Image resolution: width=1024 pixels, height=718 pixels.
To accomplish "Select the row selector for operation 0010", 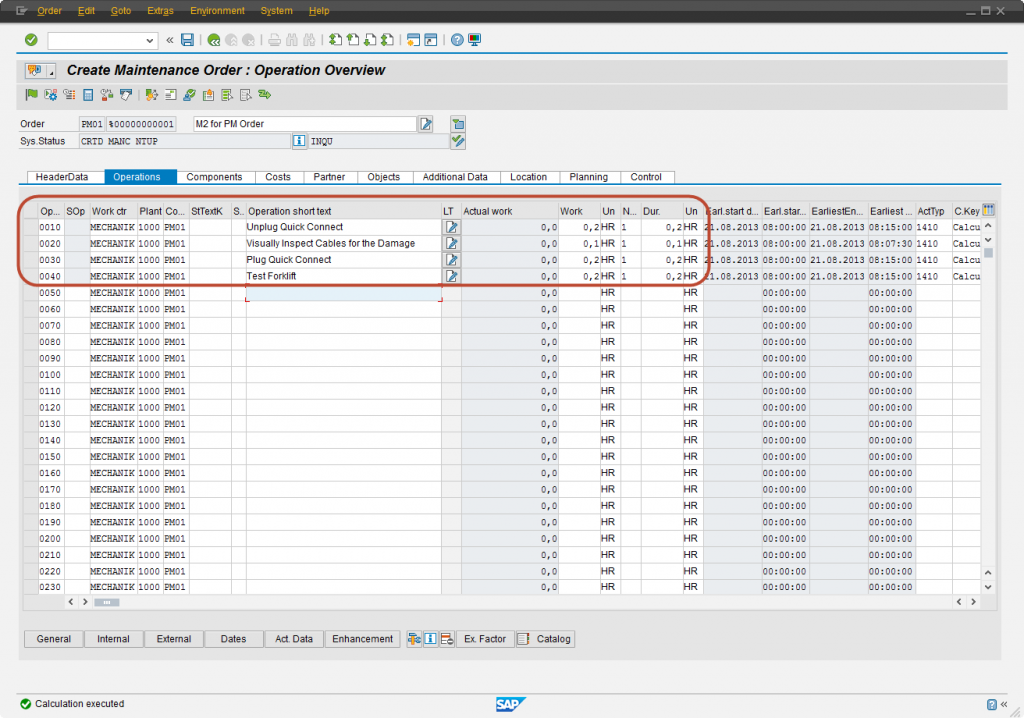I will click(x=30, y=227).
